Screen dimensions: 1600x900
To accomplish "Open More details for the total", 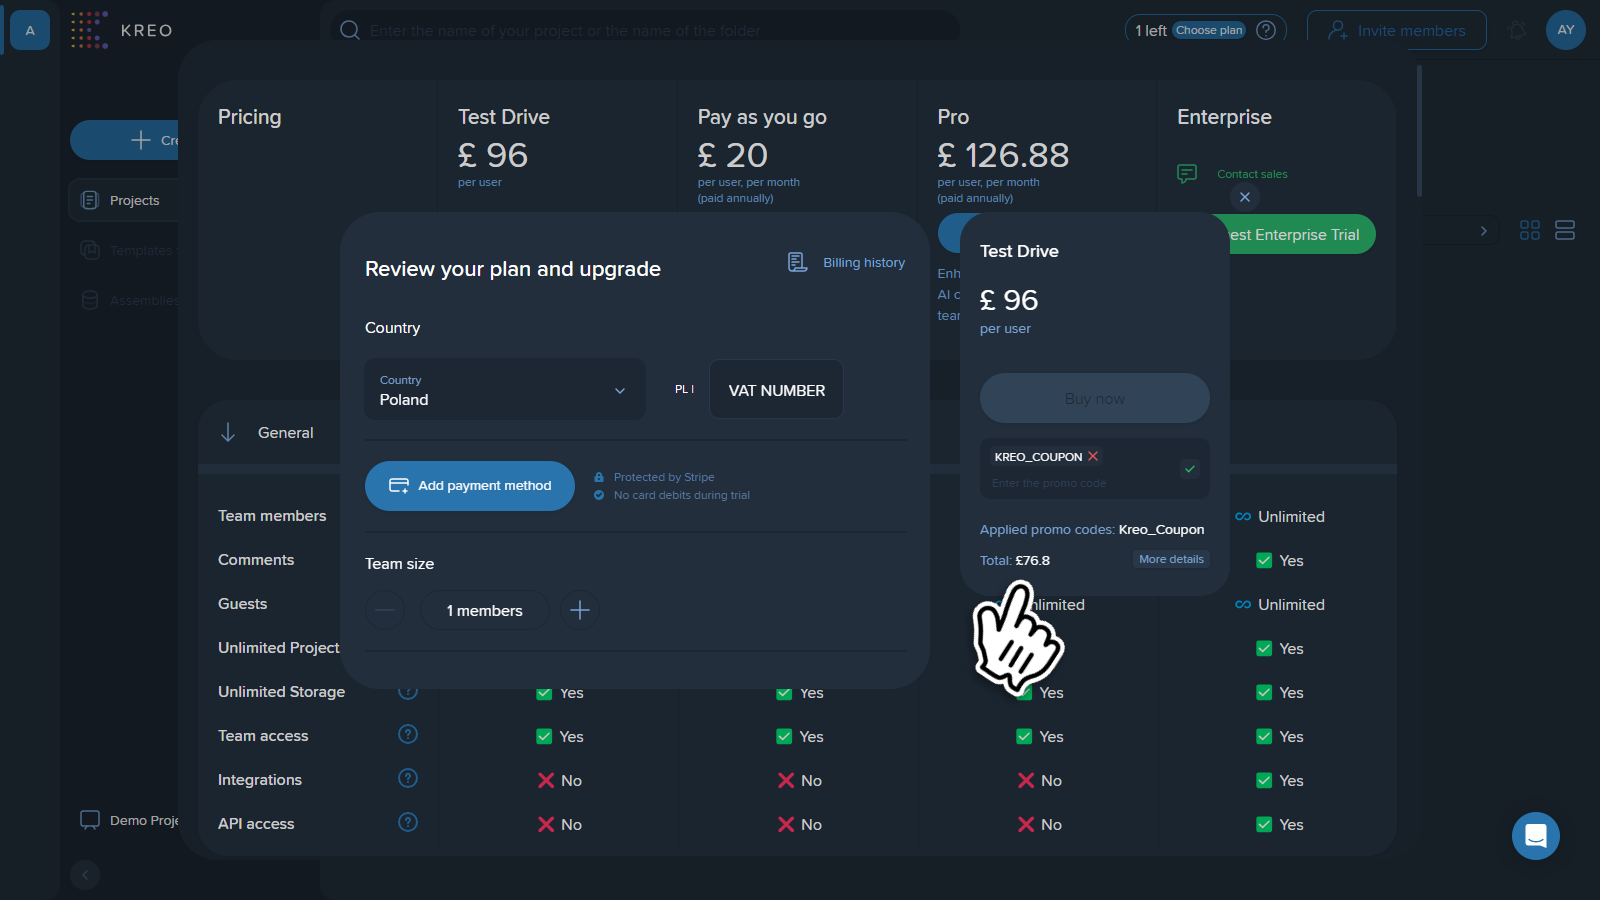I will coord(1171,559).
